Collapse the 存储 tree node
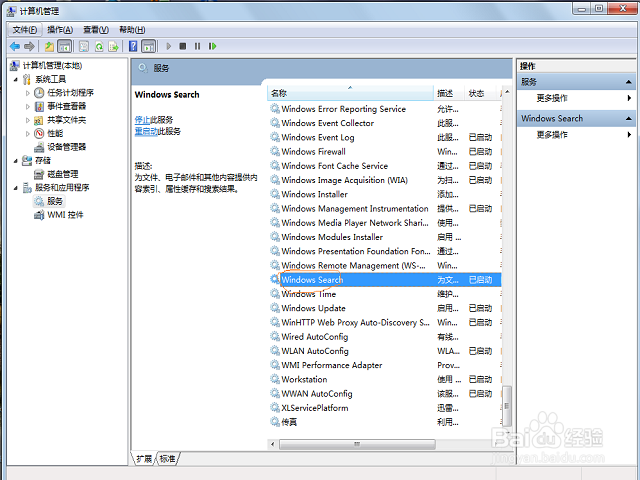This screenshot has width=640, height=480. (x=16, y=161)
